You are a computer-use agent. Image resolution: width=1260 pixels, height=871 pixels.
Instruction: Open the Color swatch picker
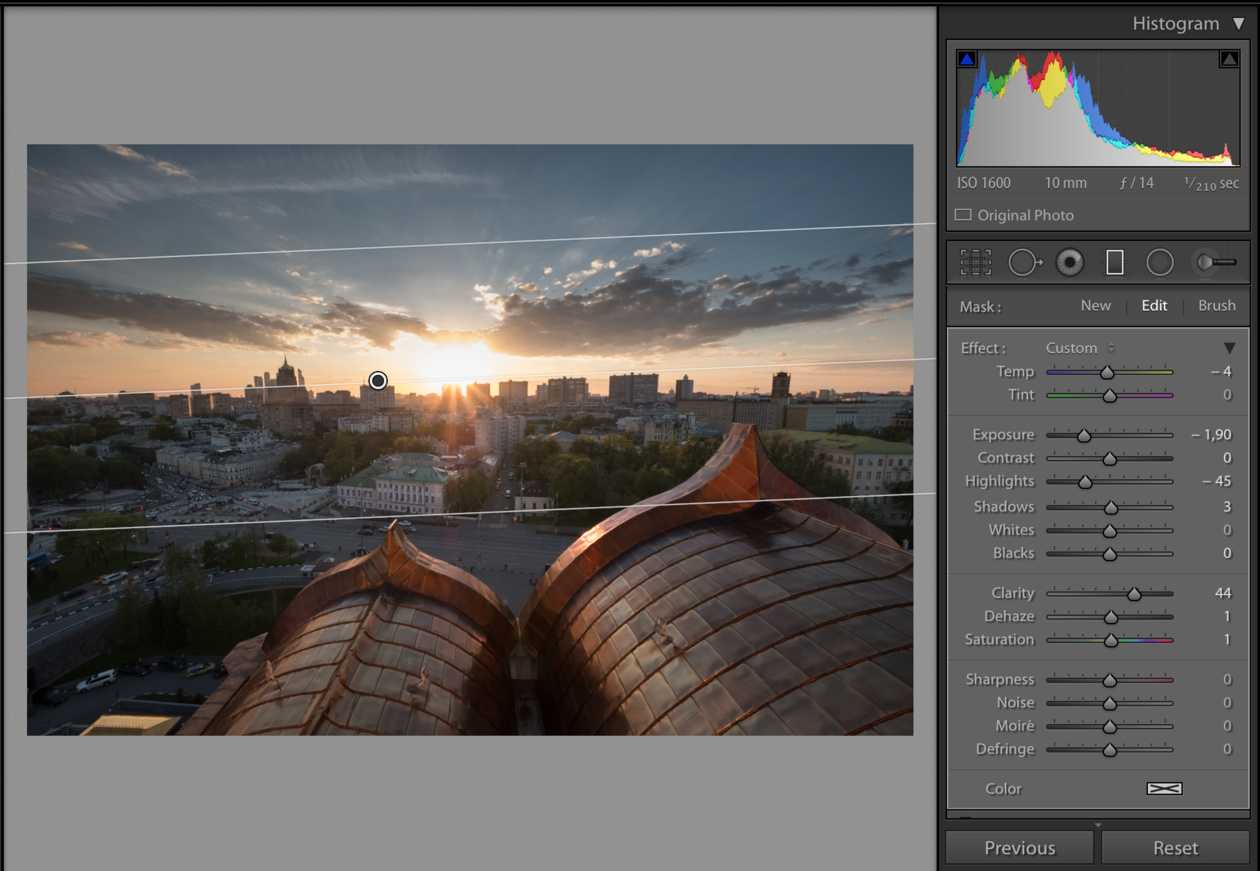(x=1164, y=789)
